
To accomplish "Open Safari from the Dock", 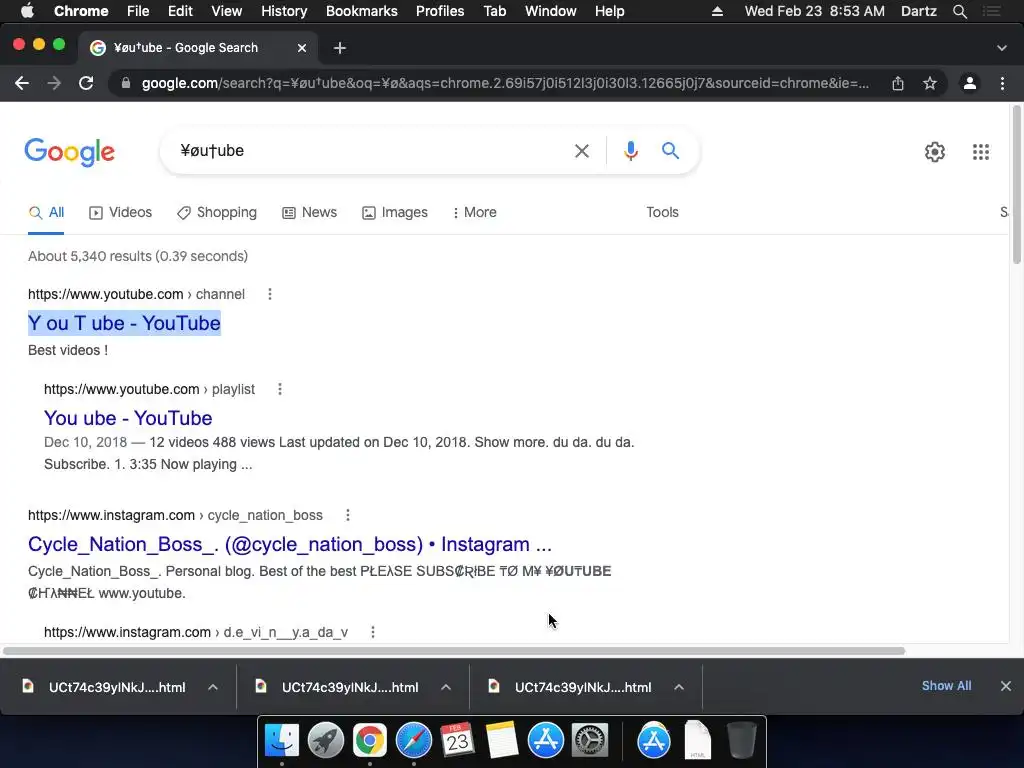I will (x=413, y=741).
